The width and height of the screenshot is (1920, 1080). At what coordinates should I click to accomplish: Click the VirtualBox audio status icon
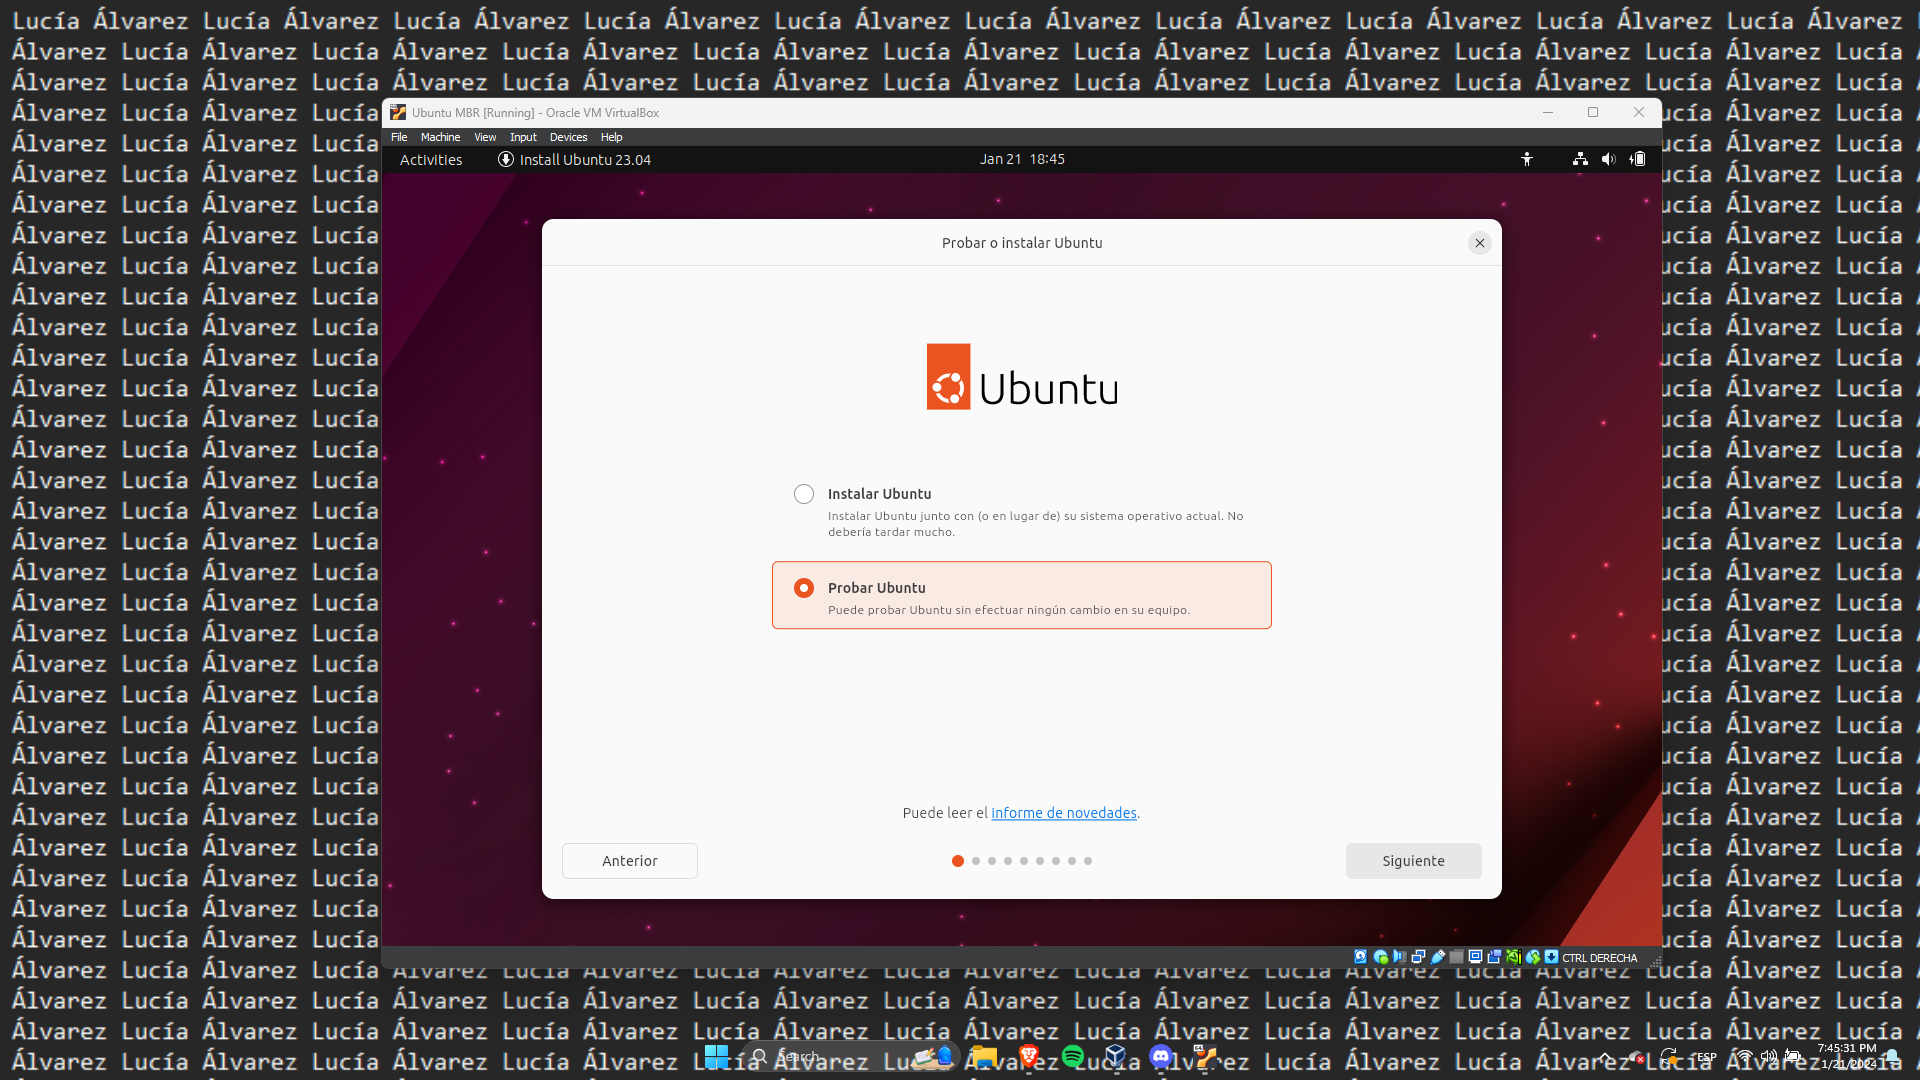click(1399, 957)
